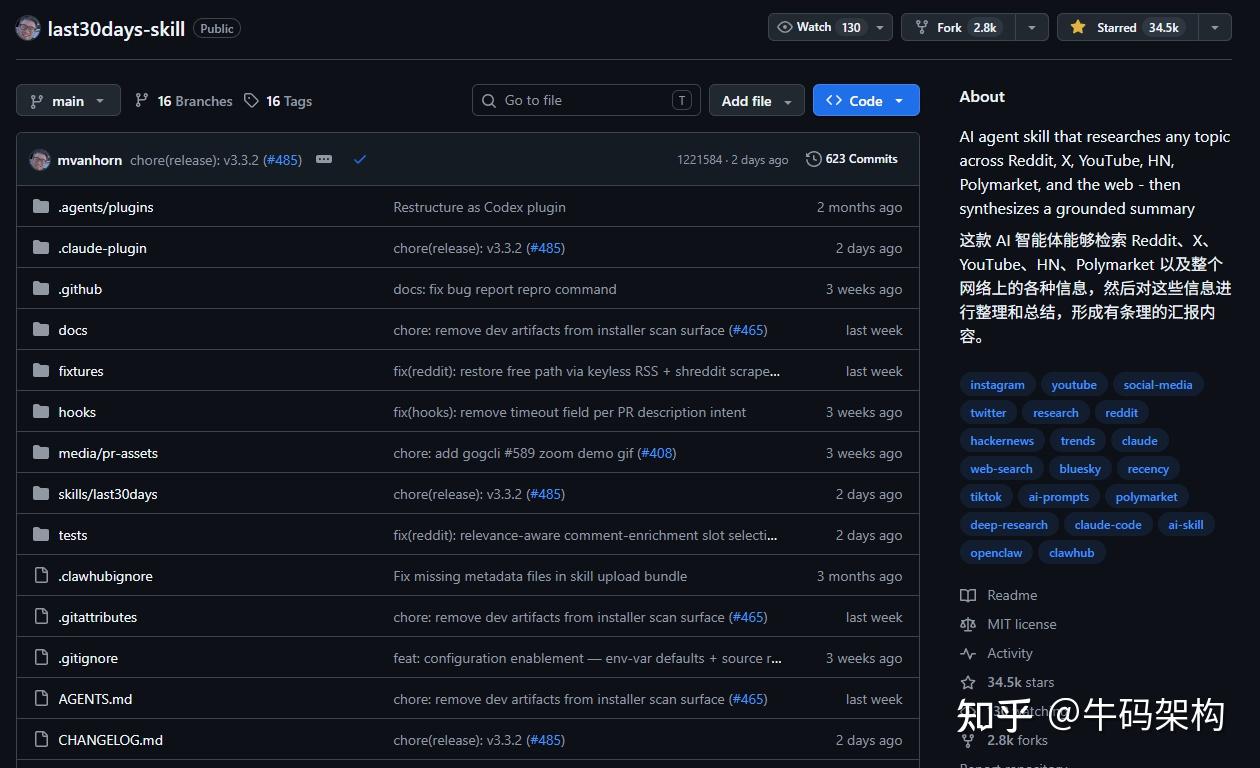
Task: Click the folder icon beside .claude-plugin
Action: (41, 247)
